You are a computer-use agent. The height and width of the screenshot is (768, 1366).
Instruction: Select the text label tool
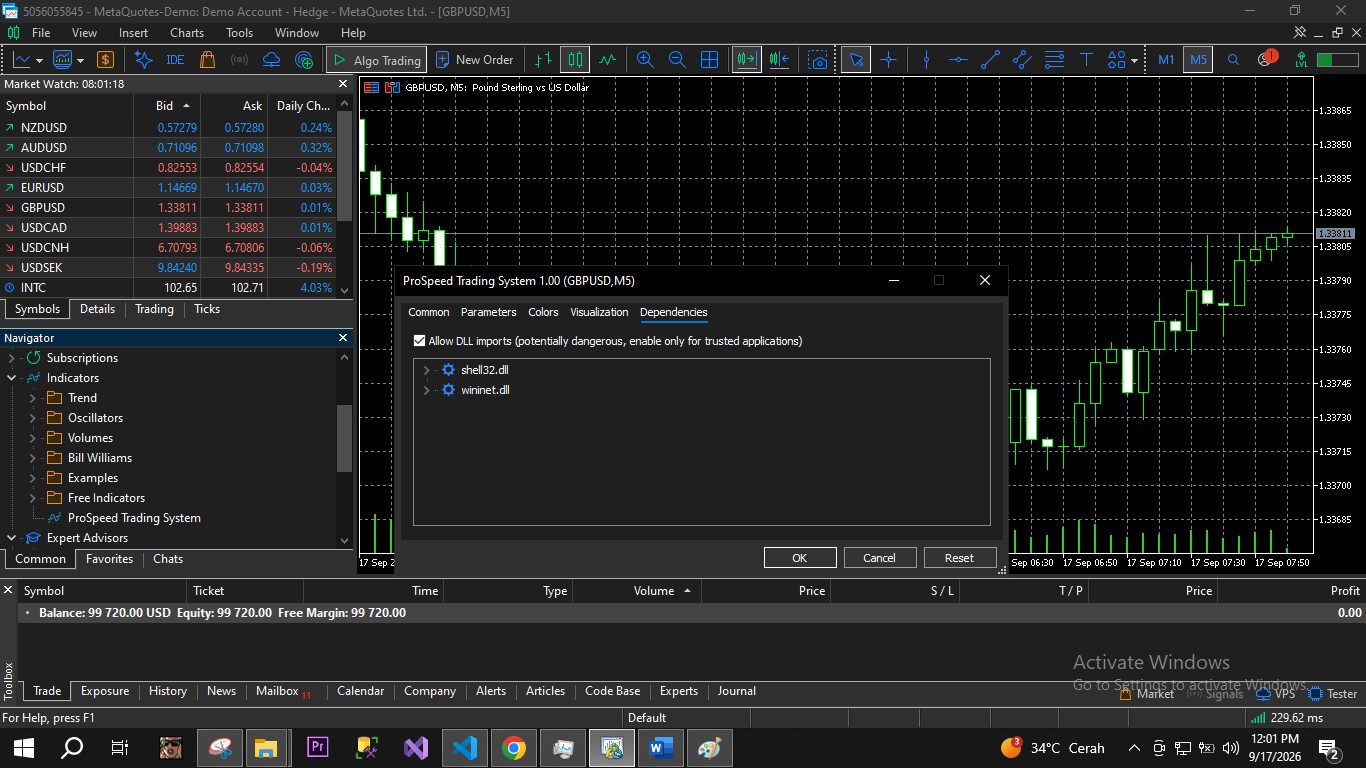pyautogui.click(x=1086, y=60)
